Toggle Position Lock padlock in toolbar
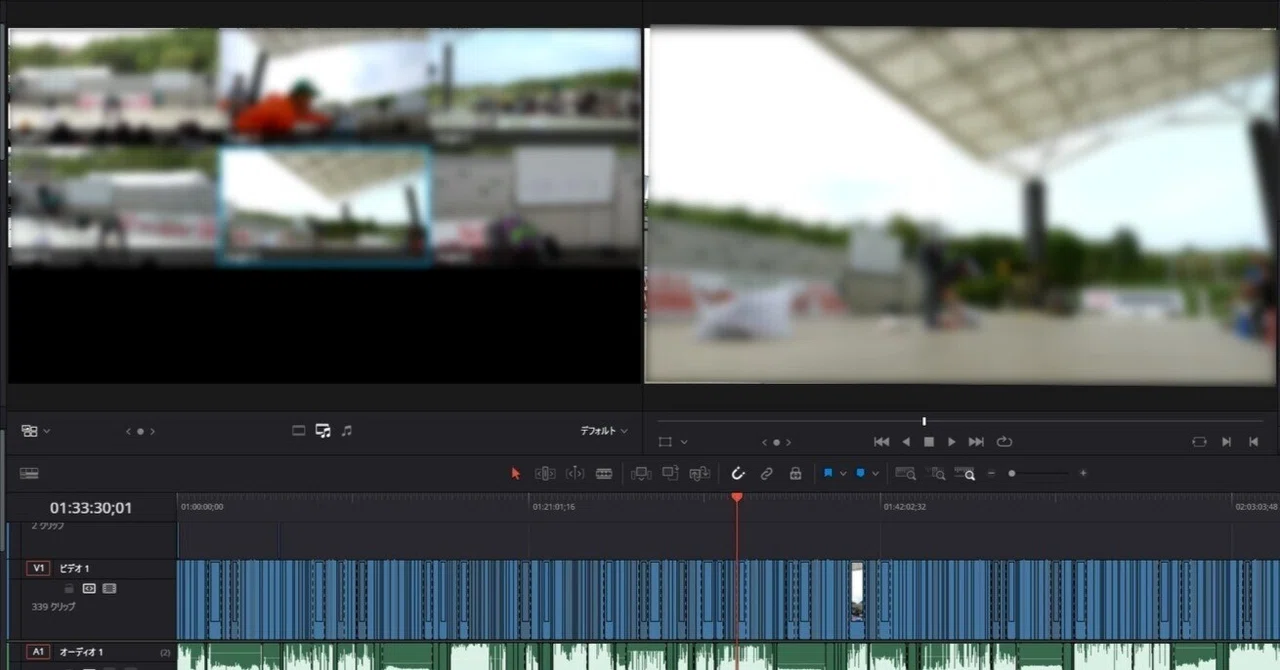The height and width of the screenshot is (670, 1280). (795, 473)
